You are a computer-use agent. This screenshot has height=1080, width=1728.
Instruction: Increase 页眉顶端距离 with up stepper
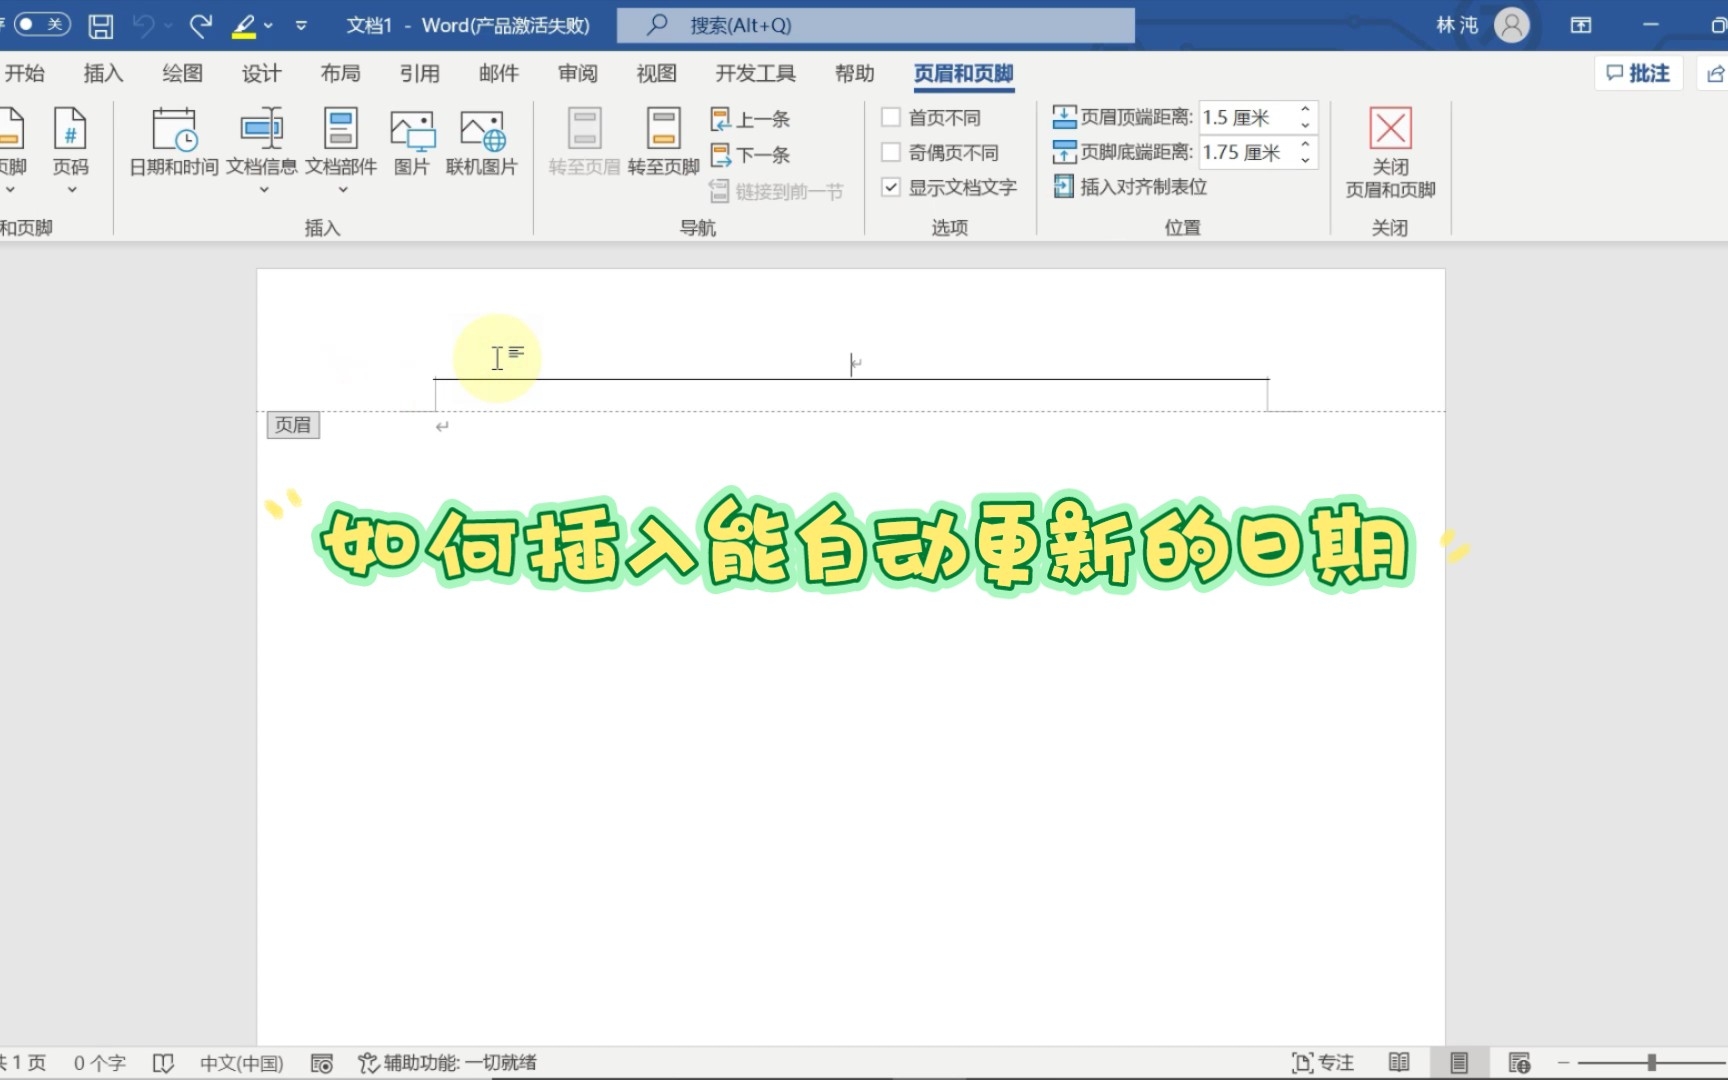[1304, 110]
